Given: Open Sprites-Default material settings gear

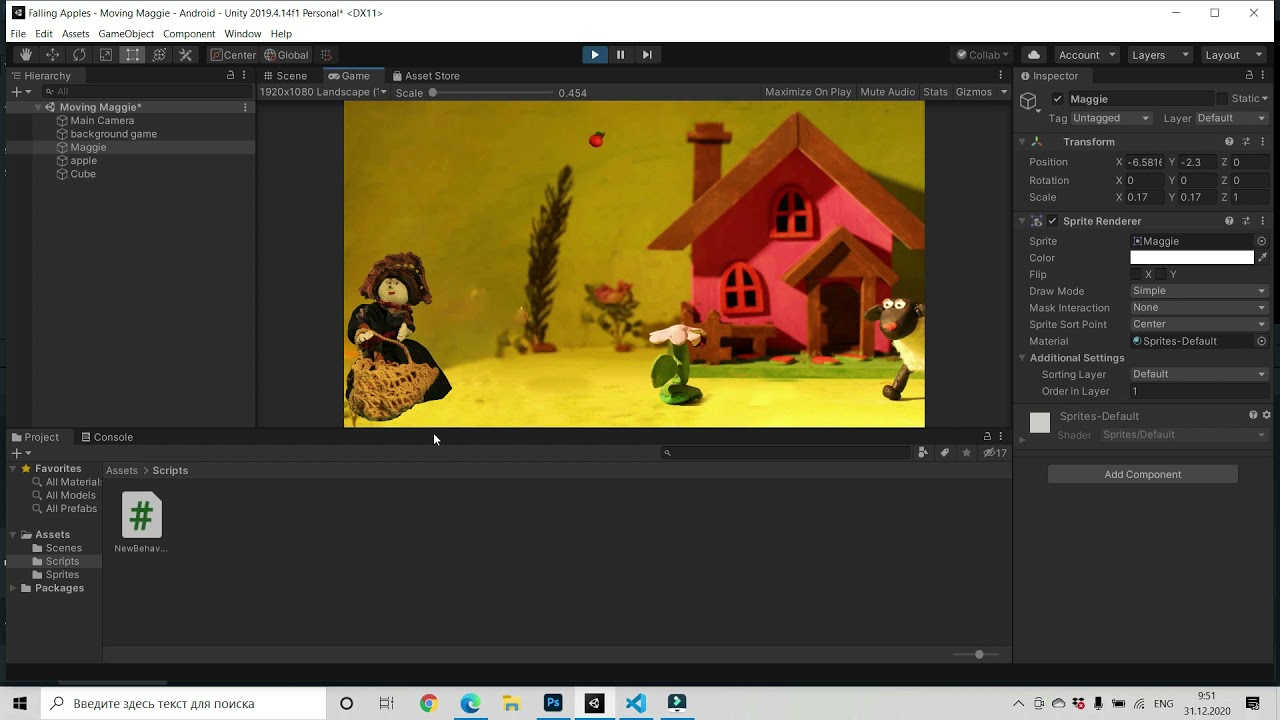Looking at the screenshot, I should click(x=1267, y=415).
